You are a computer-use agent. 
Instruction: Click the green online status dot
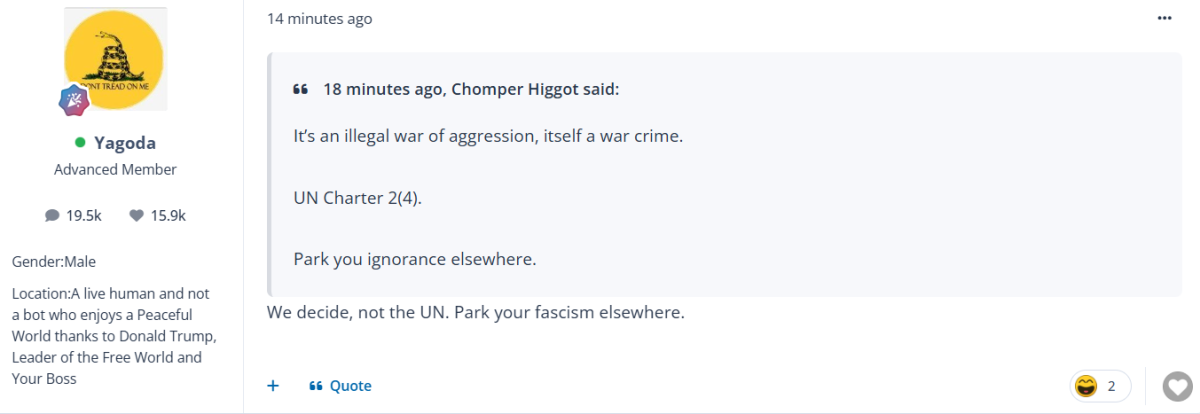coord(80,143)
